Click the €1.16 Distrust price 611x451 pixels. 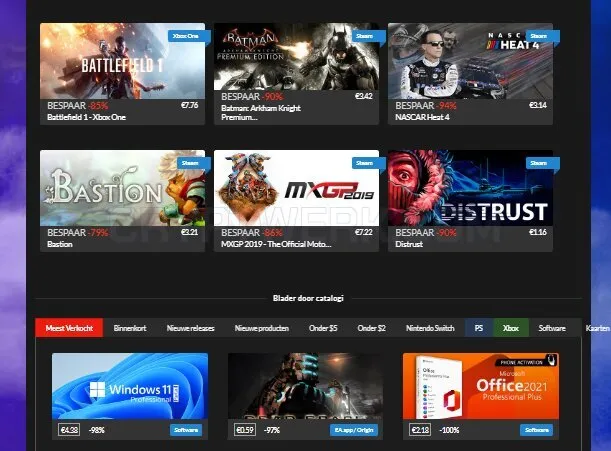pos(538,232)
